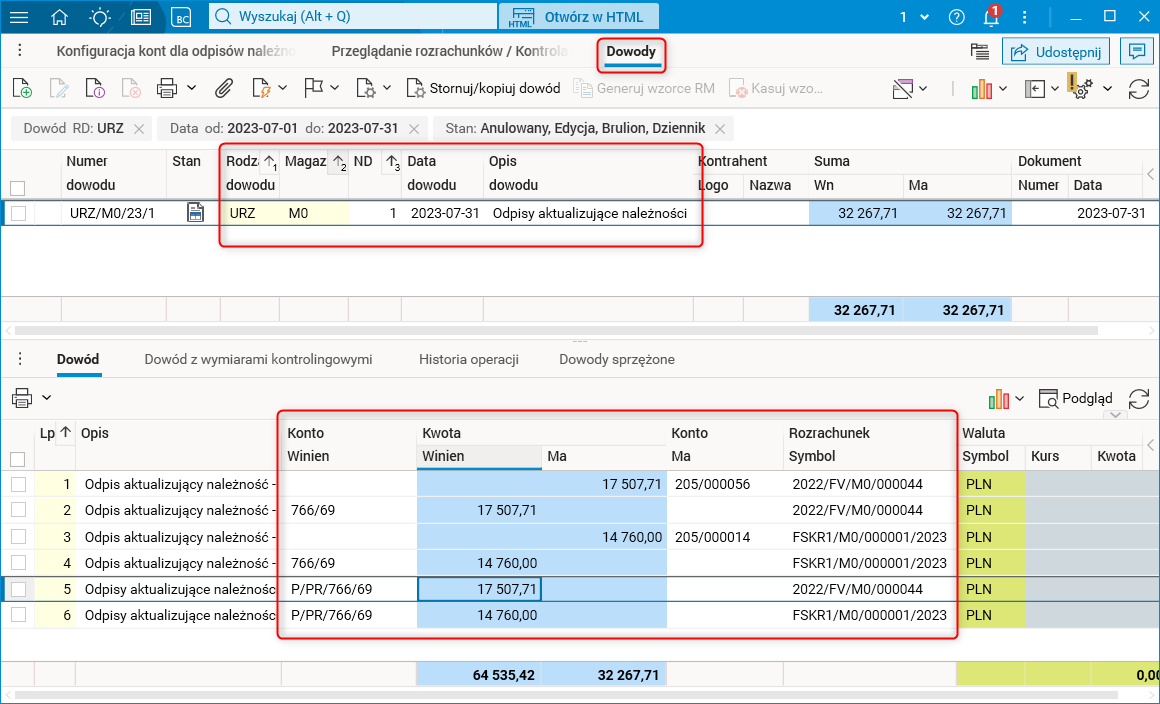Switch to Historia operacji tab

(468, 359)
